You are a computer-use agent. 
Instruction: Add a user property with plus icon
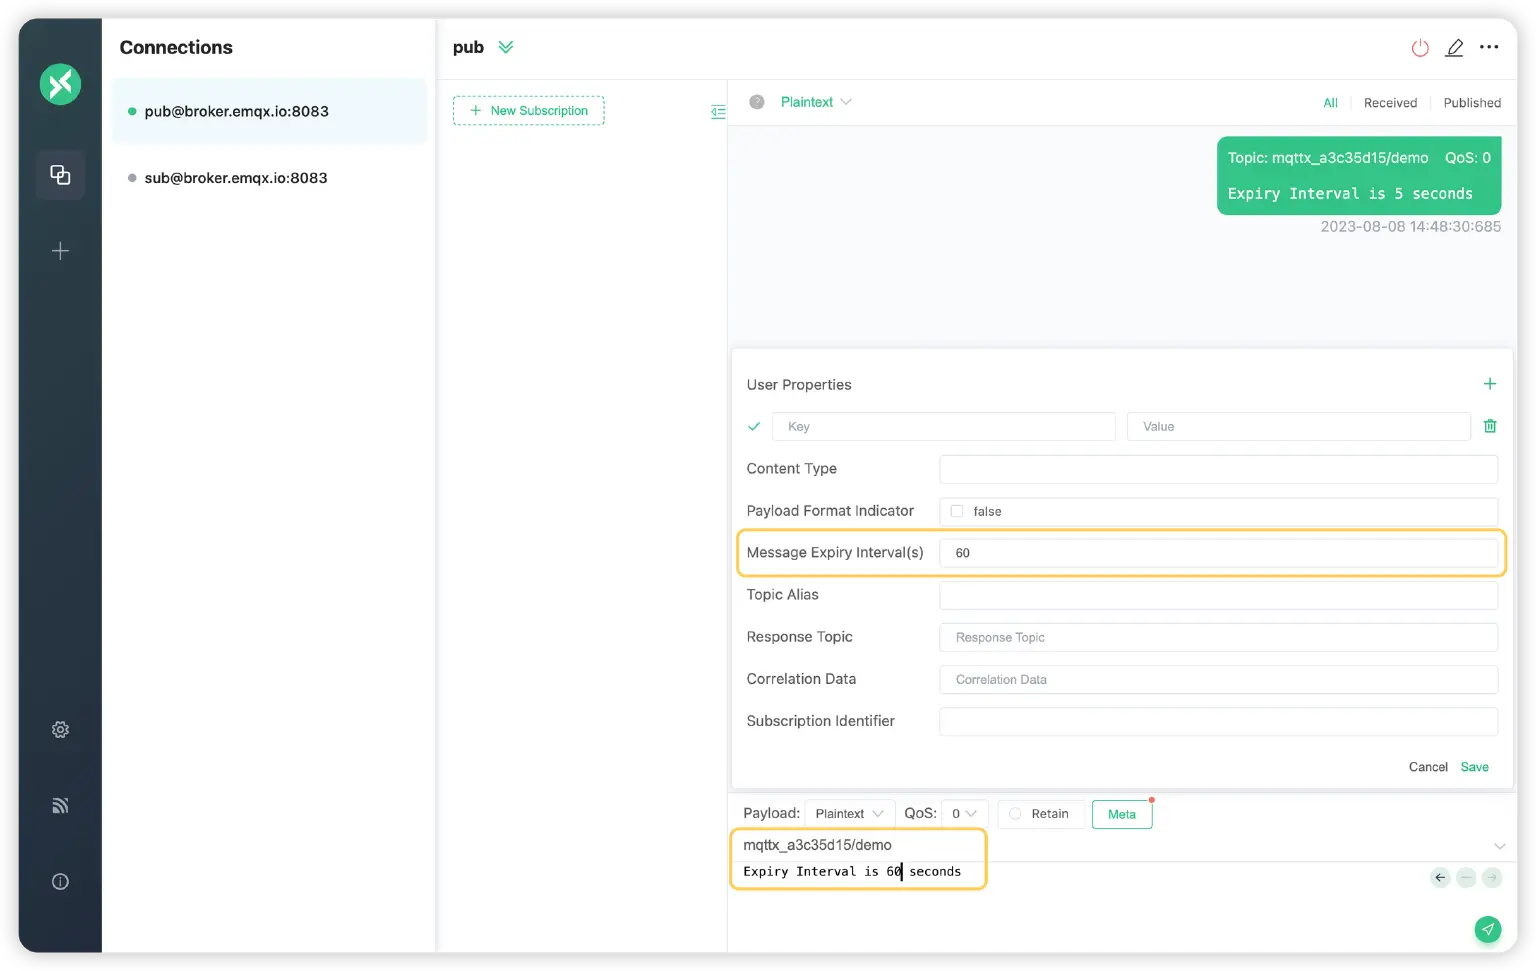[1489, 384]
